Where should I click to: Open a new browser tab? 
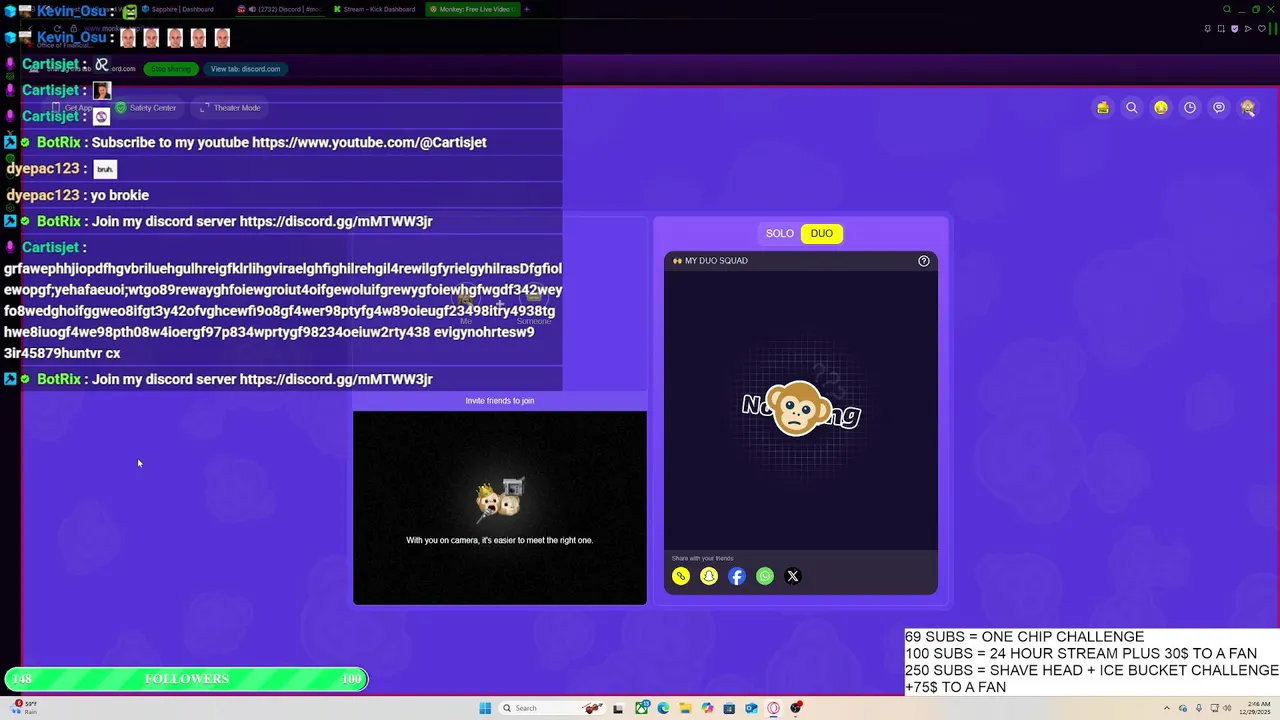[x=527, y=9]
